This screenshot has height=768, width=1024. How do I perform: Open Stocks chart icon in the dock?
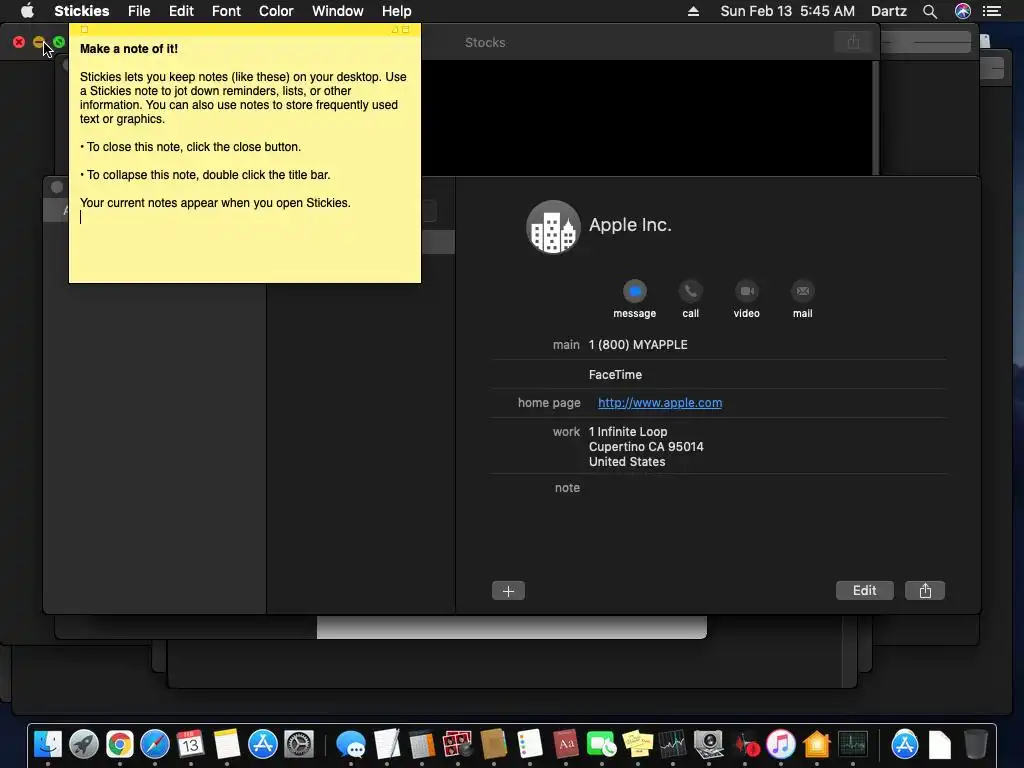[673, 744]
